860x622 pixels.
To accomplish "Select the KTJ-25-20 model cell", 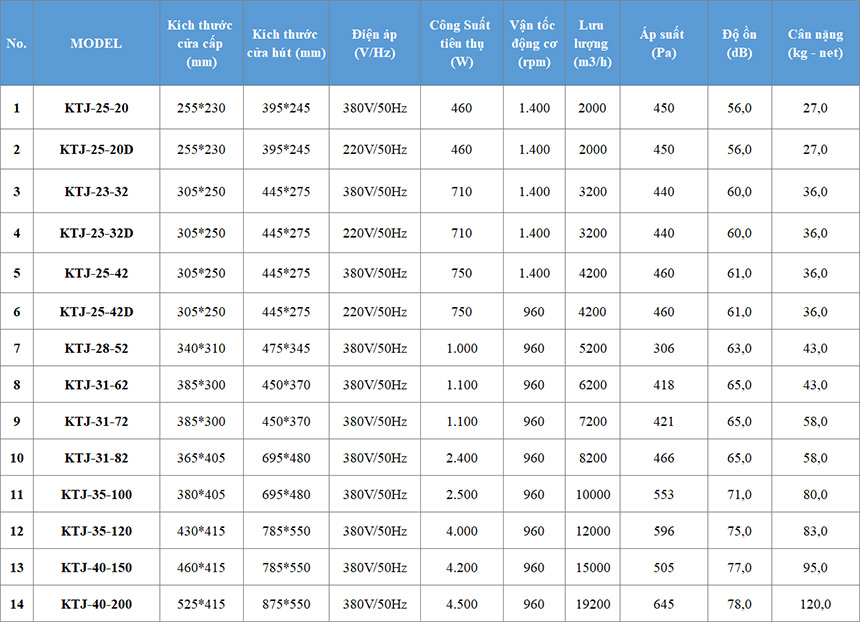I will click(x=96, y=108).
